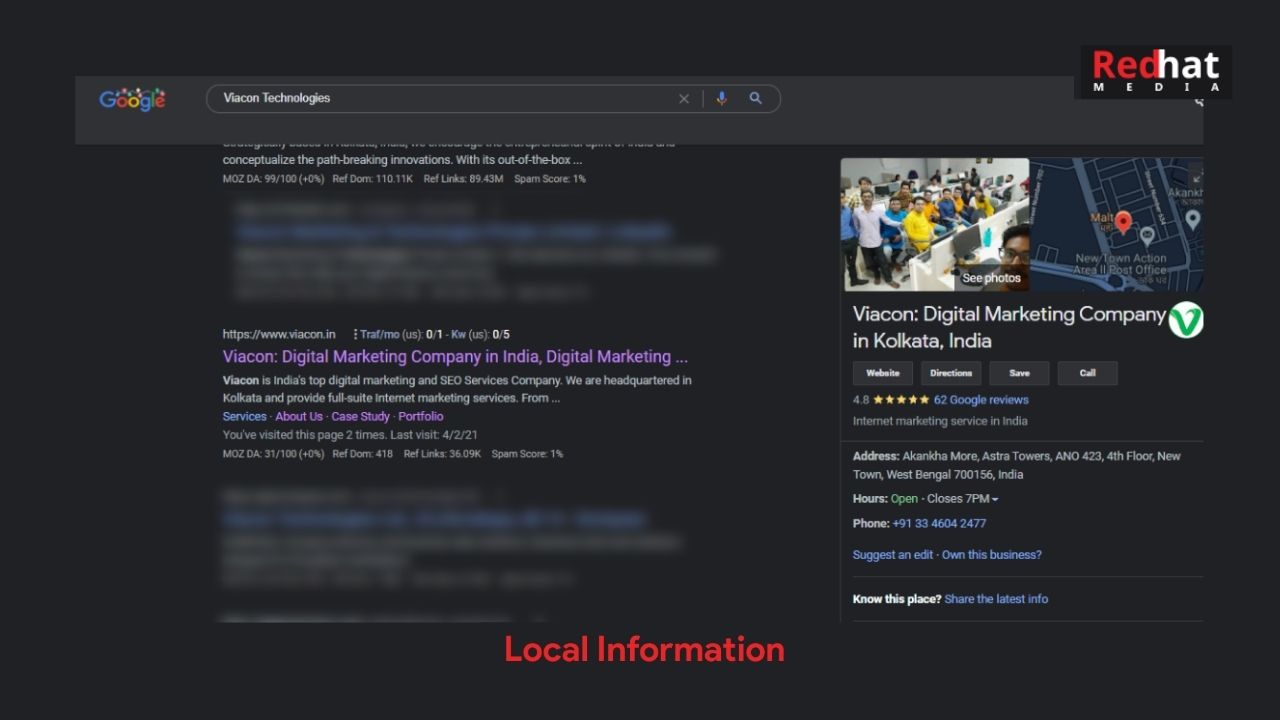Click the About Us sitelink
Screen dimensions: 1280x720
[299, 416]
